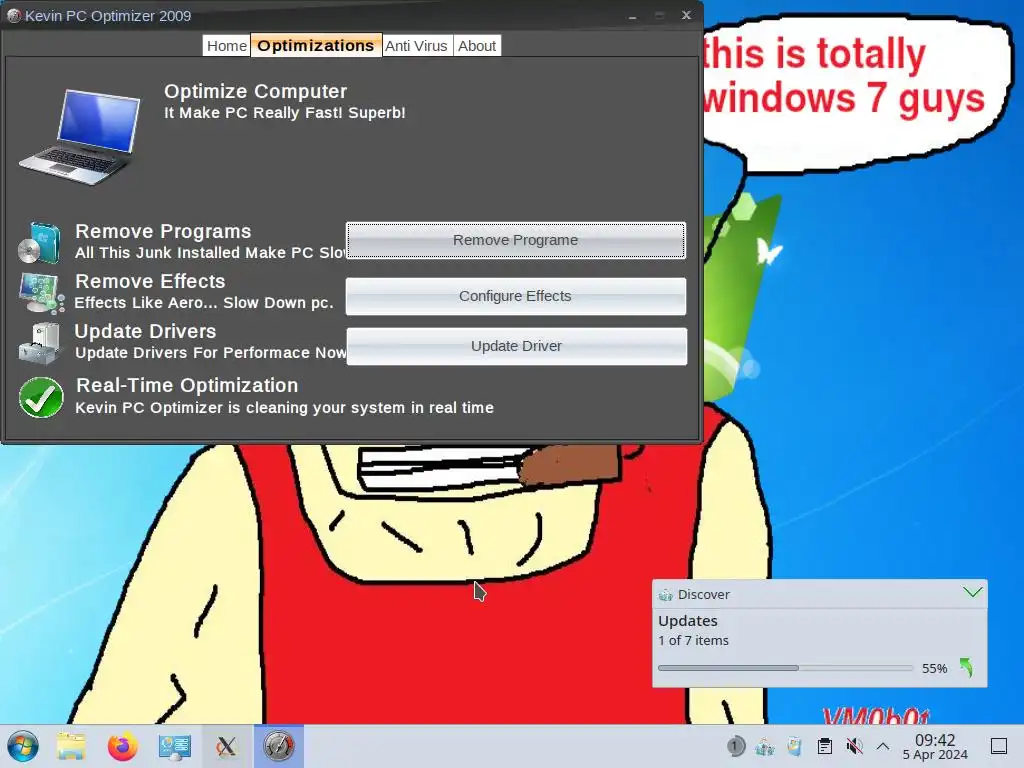Open the Start menu orb
Viewport: 1024px width, 768px height.
23,746
